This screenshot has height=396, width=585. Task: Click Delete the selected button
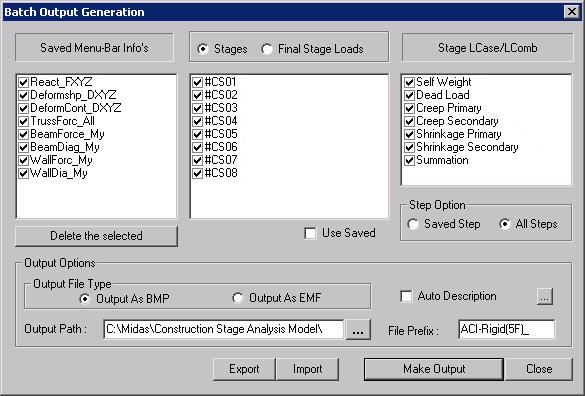pos(96,236)
